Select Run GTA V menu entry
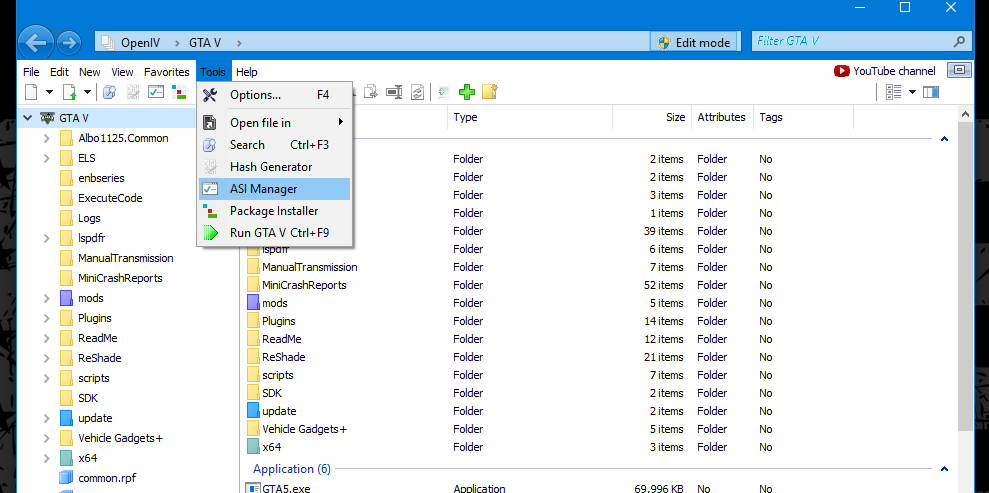Screen dimensions: 989x493 tap(274, 233)
